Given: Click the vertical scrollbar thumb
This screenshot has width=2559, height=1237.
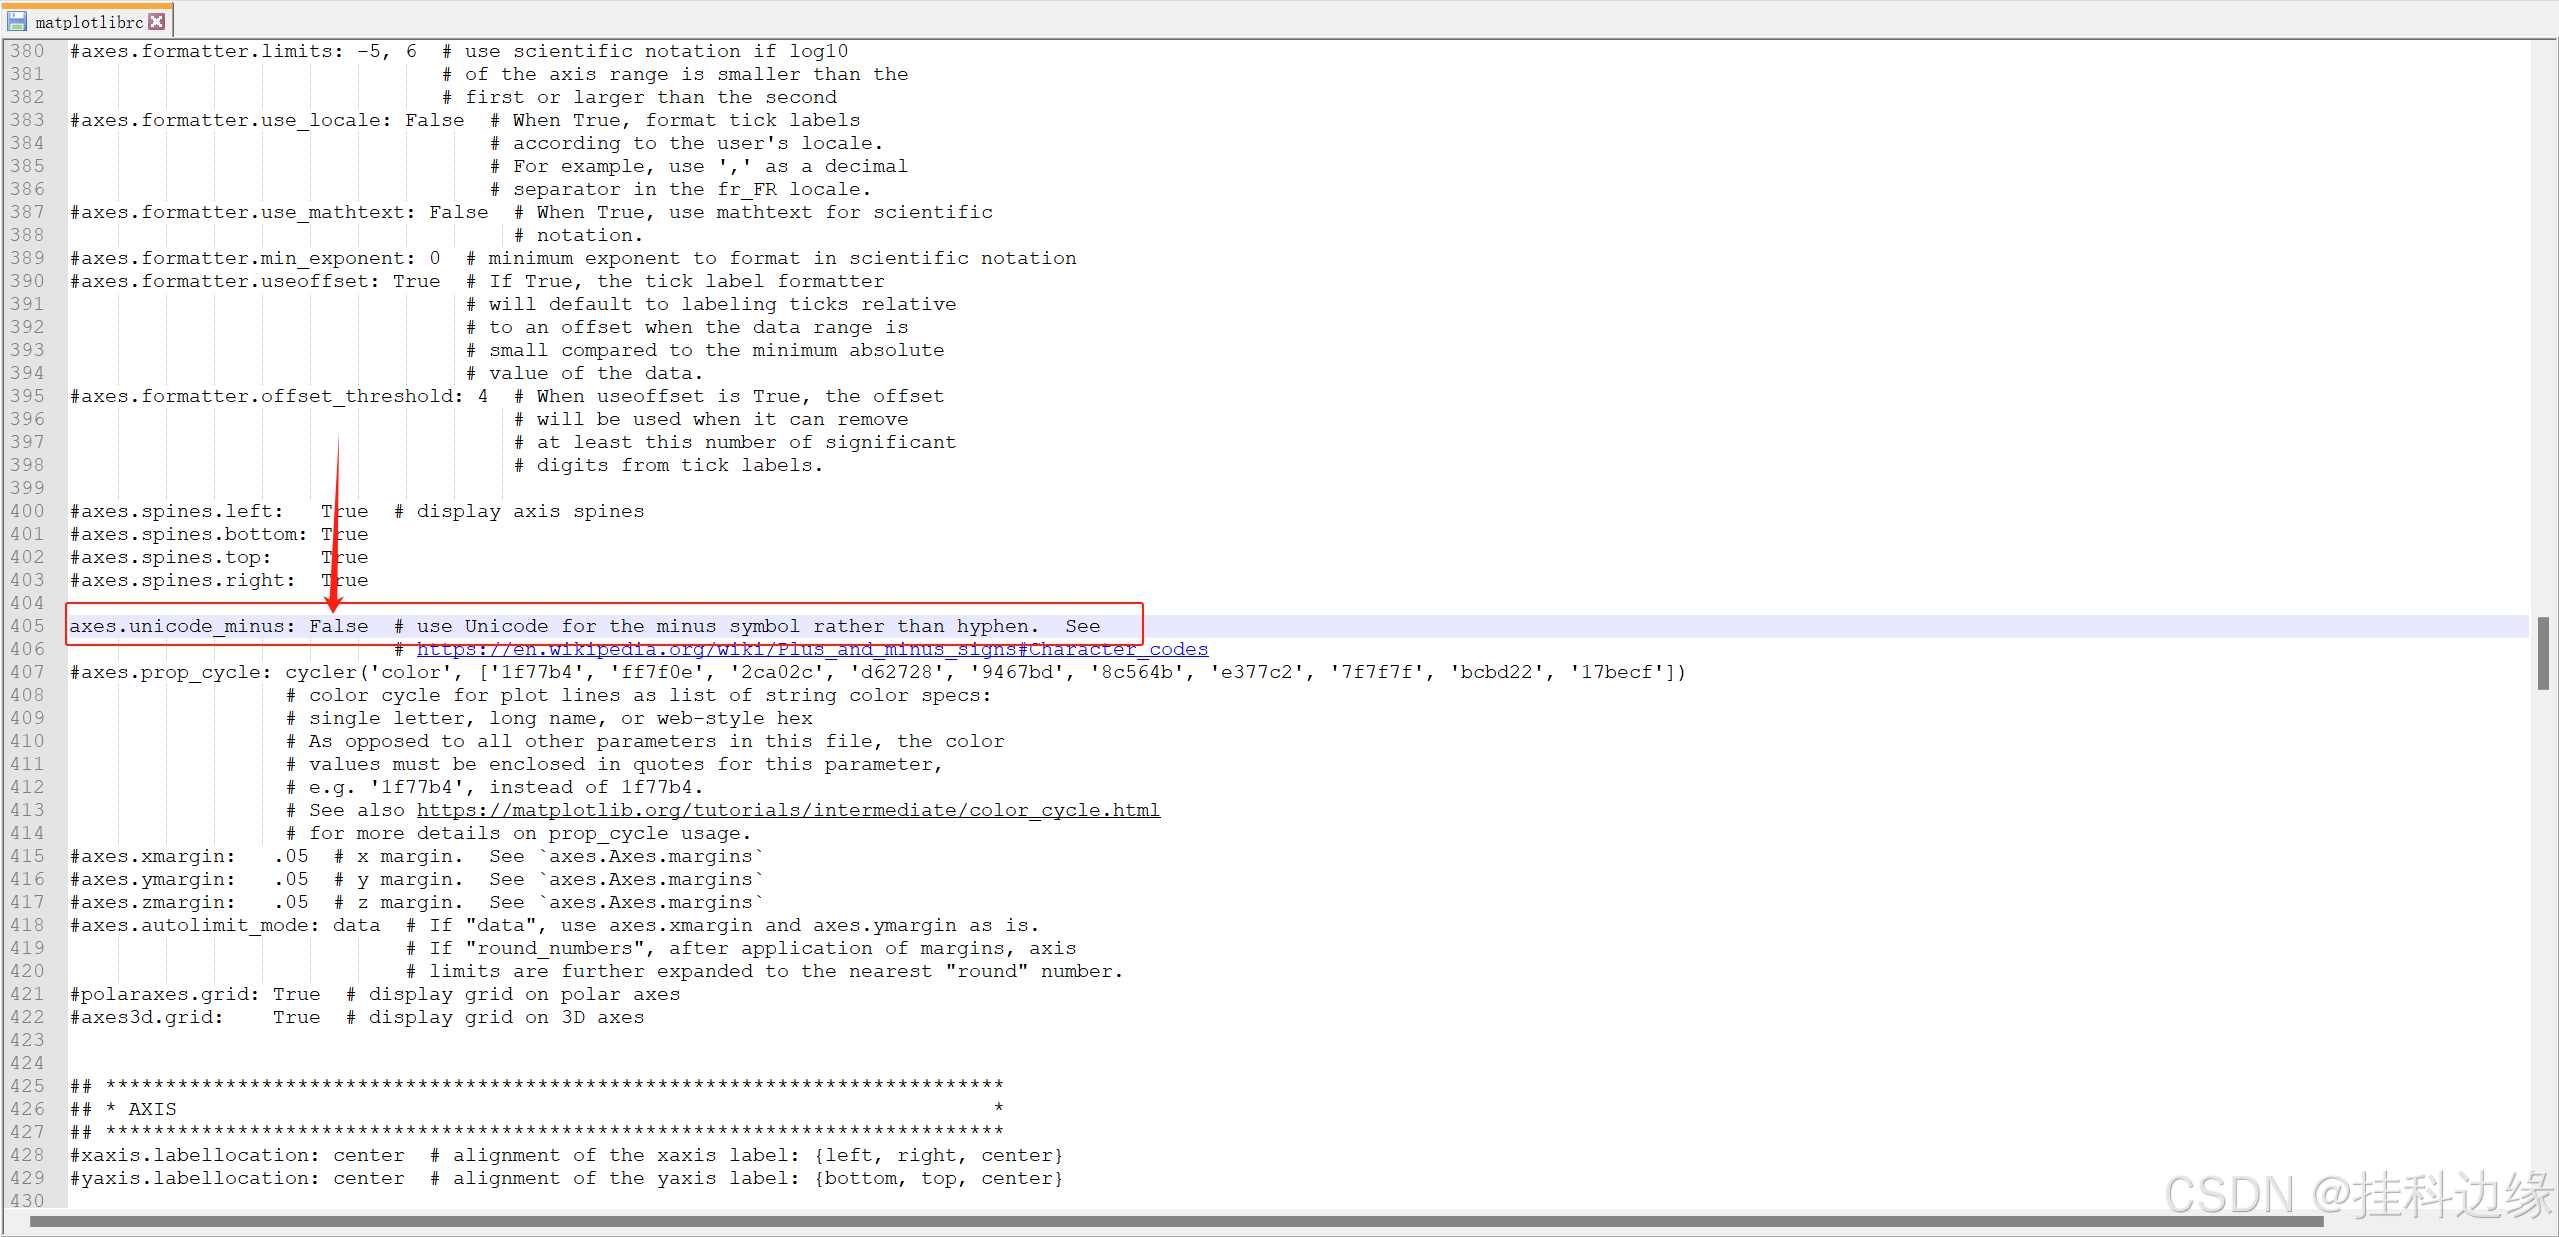Looking at the screenshot, I should point(2543,653).
